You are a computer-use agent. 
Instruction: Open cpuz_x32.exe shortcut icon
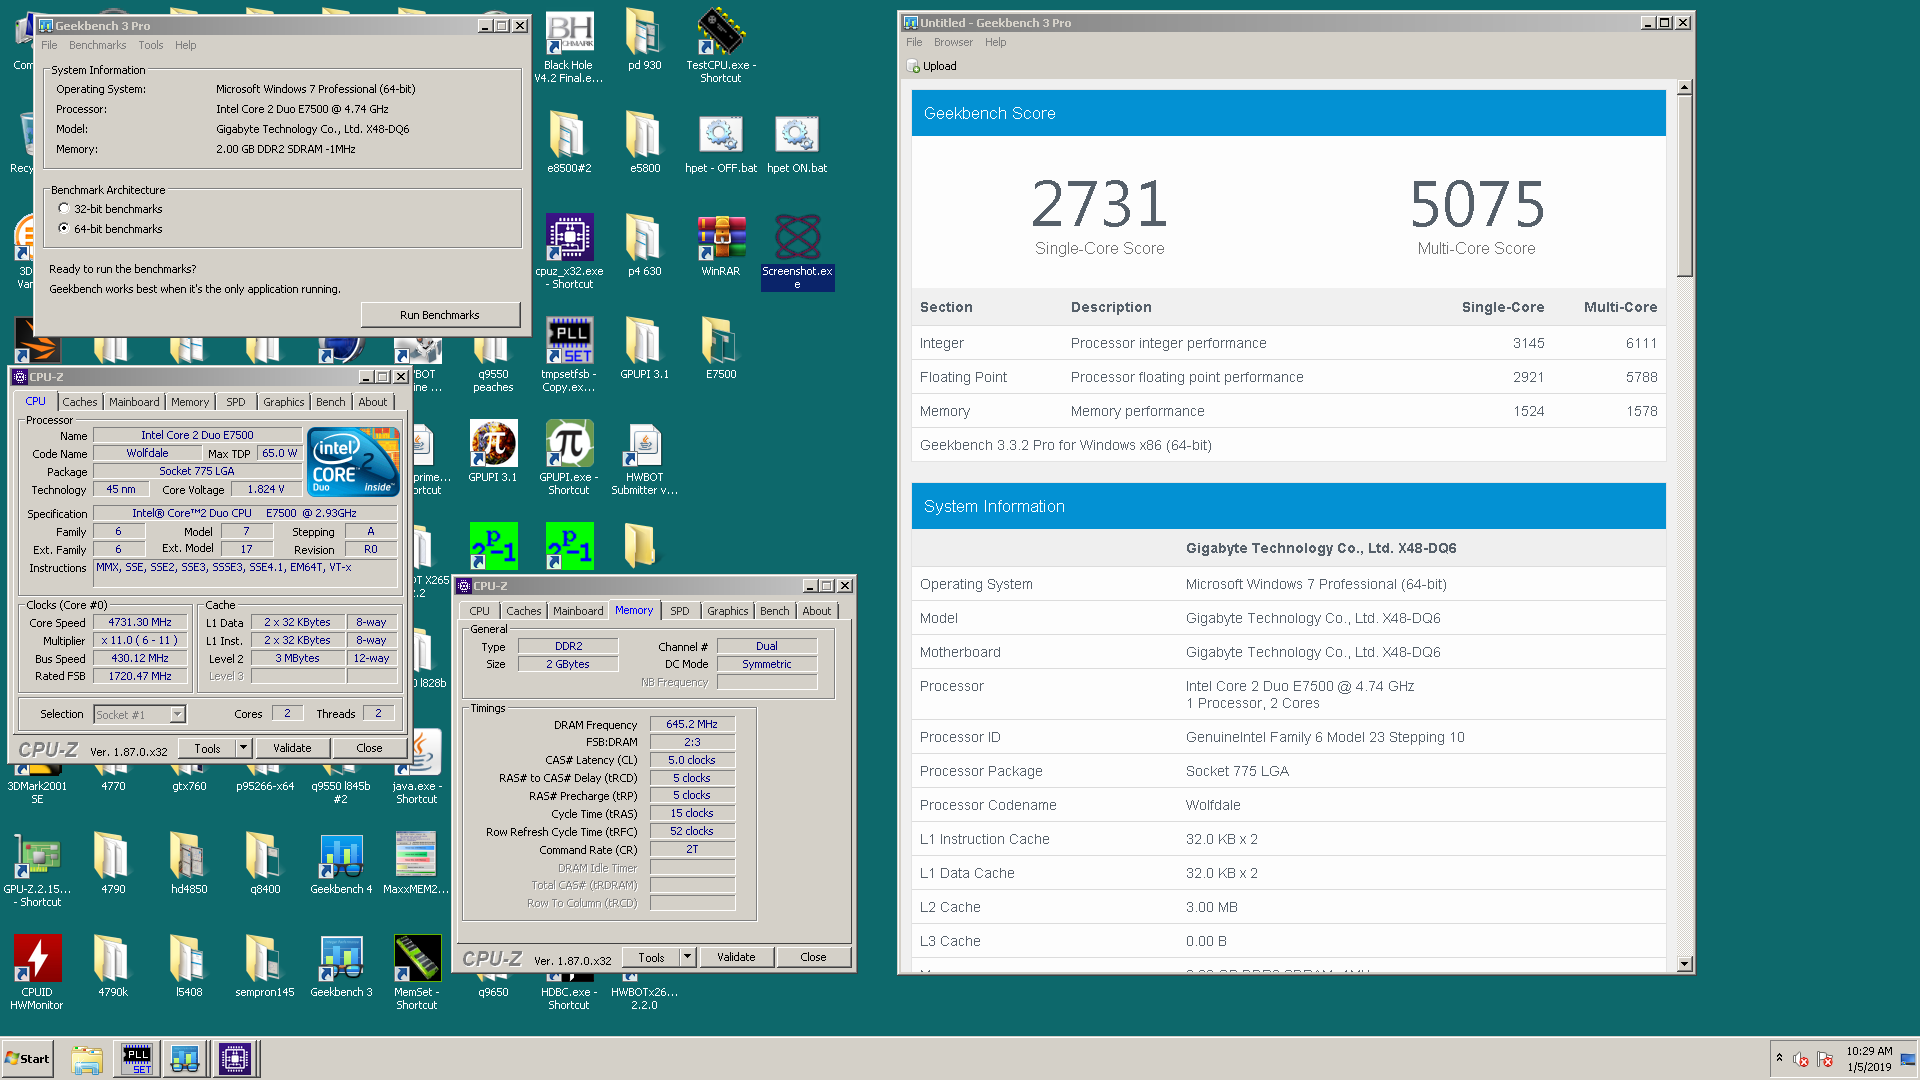point(569,252)
